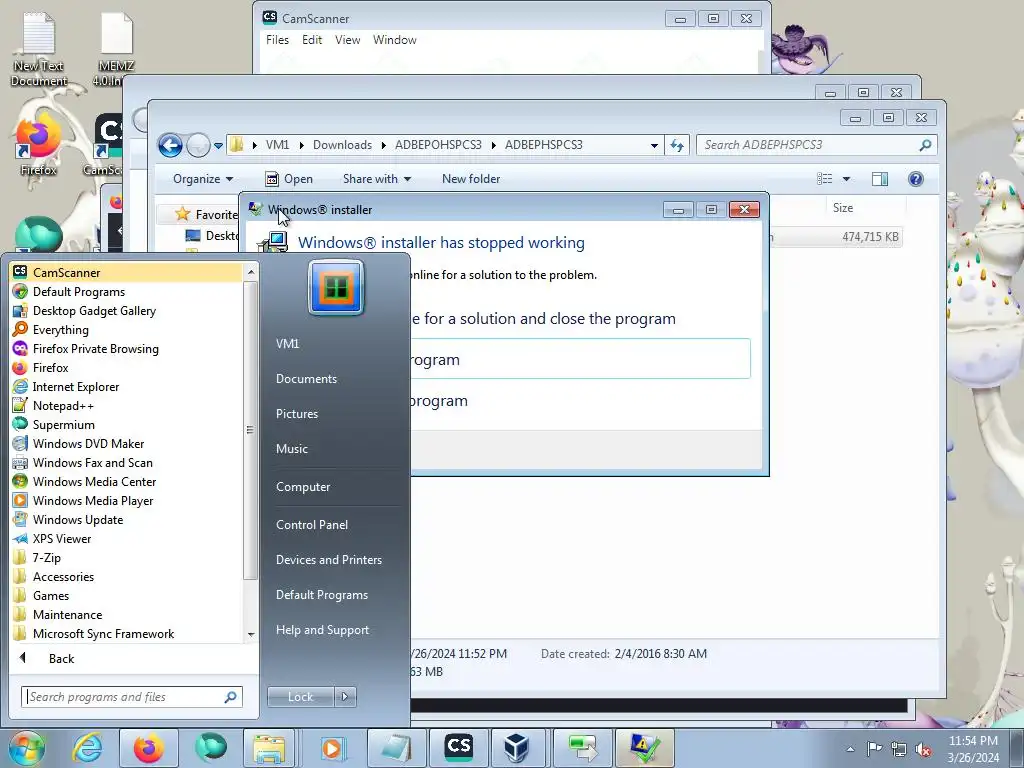Open Explorer help question mark icon
This screenshot has width=1024, height=768.
916,179
